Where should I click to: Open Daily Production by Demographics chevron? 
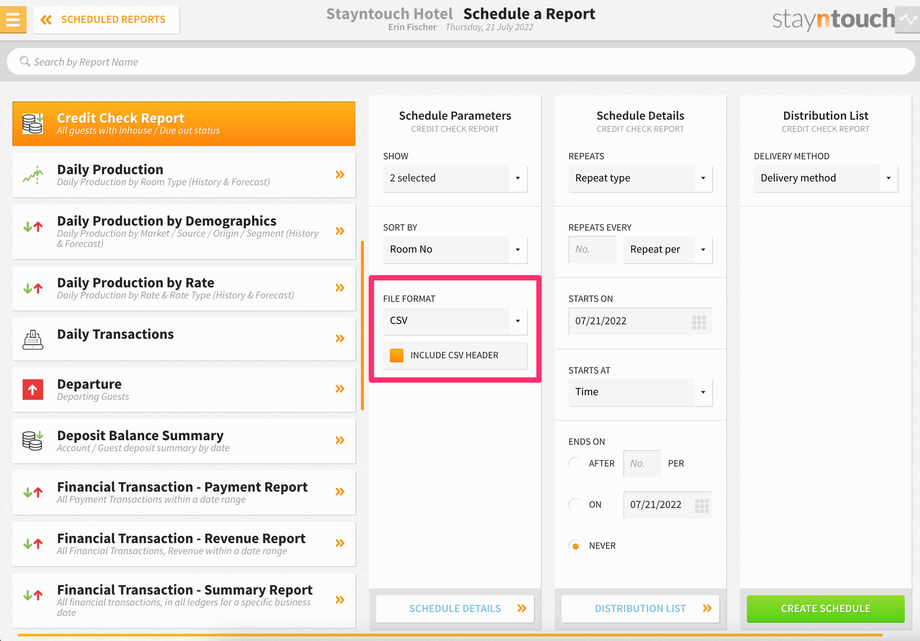pos(340,231)
